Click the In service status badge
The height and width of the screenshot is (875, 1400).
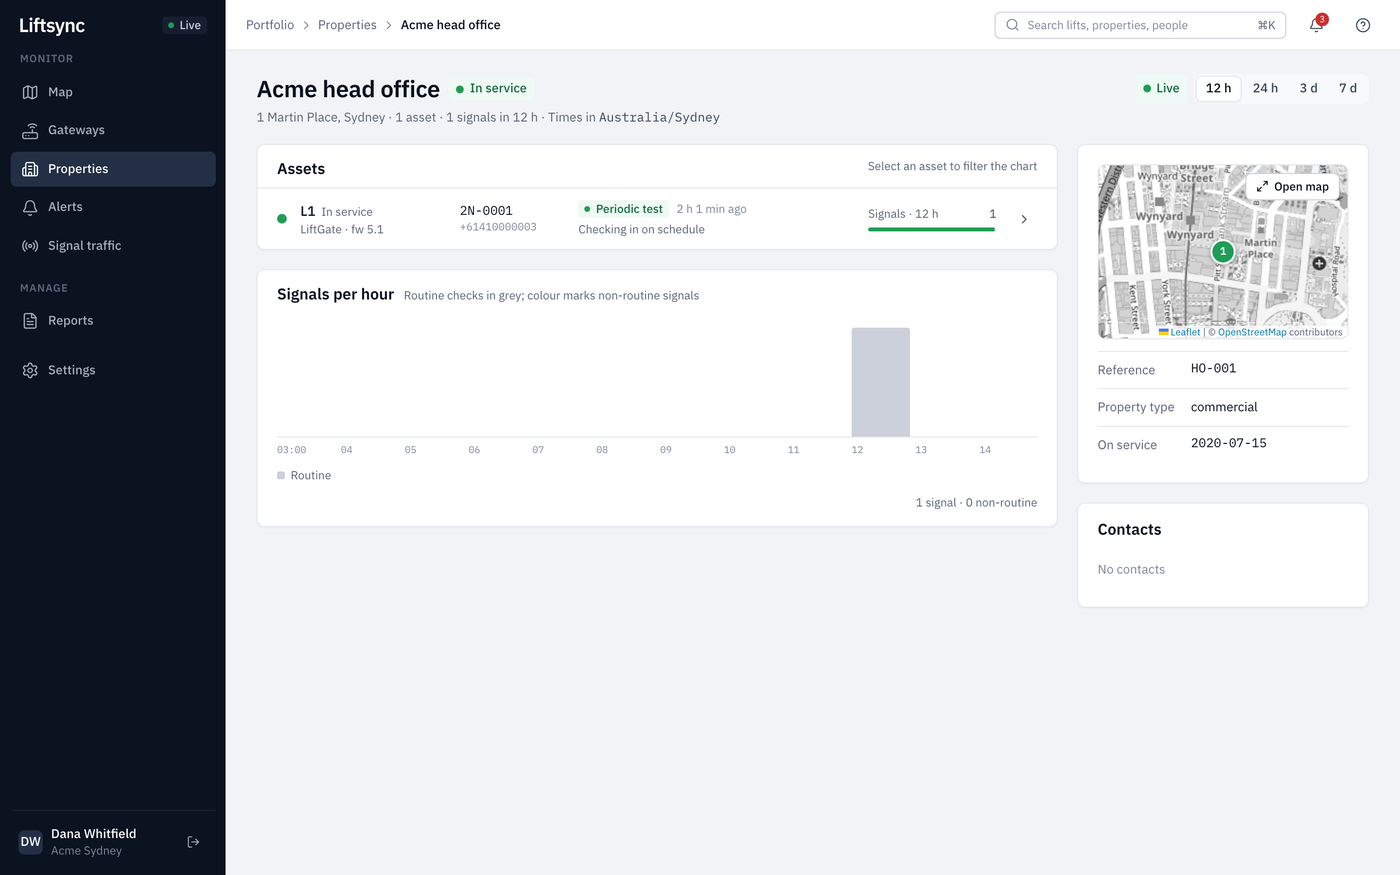(x=490, y=88)
